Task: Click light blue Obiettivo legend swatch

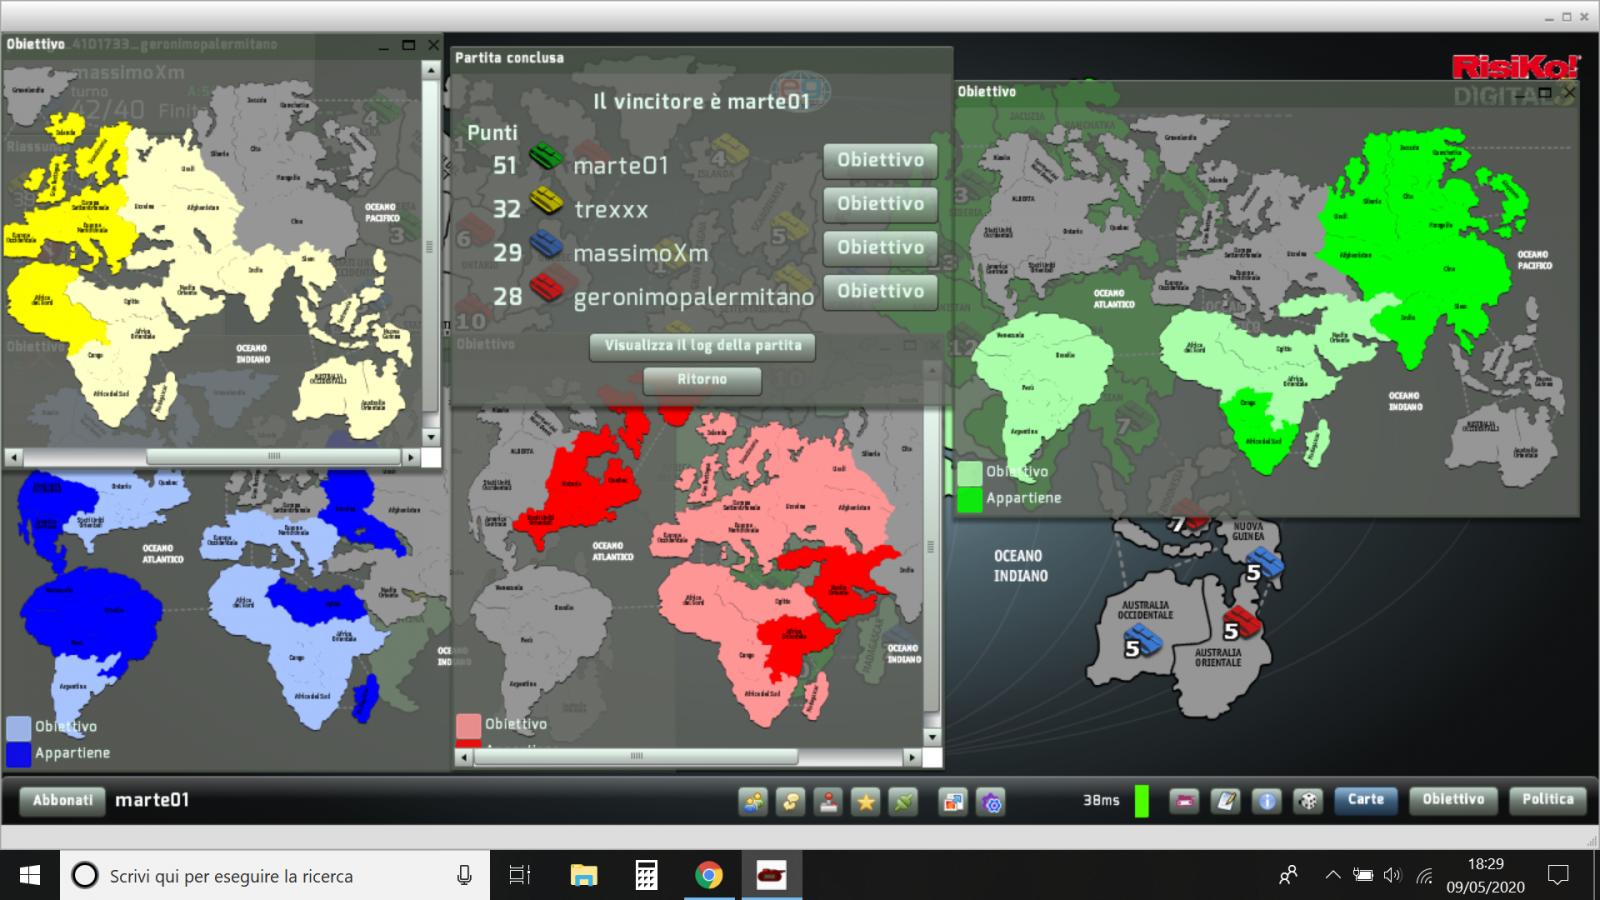Action: click(18, 727)
